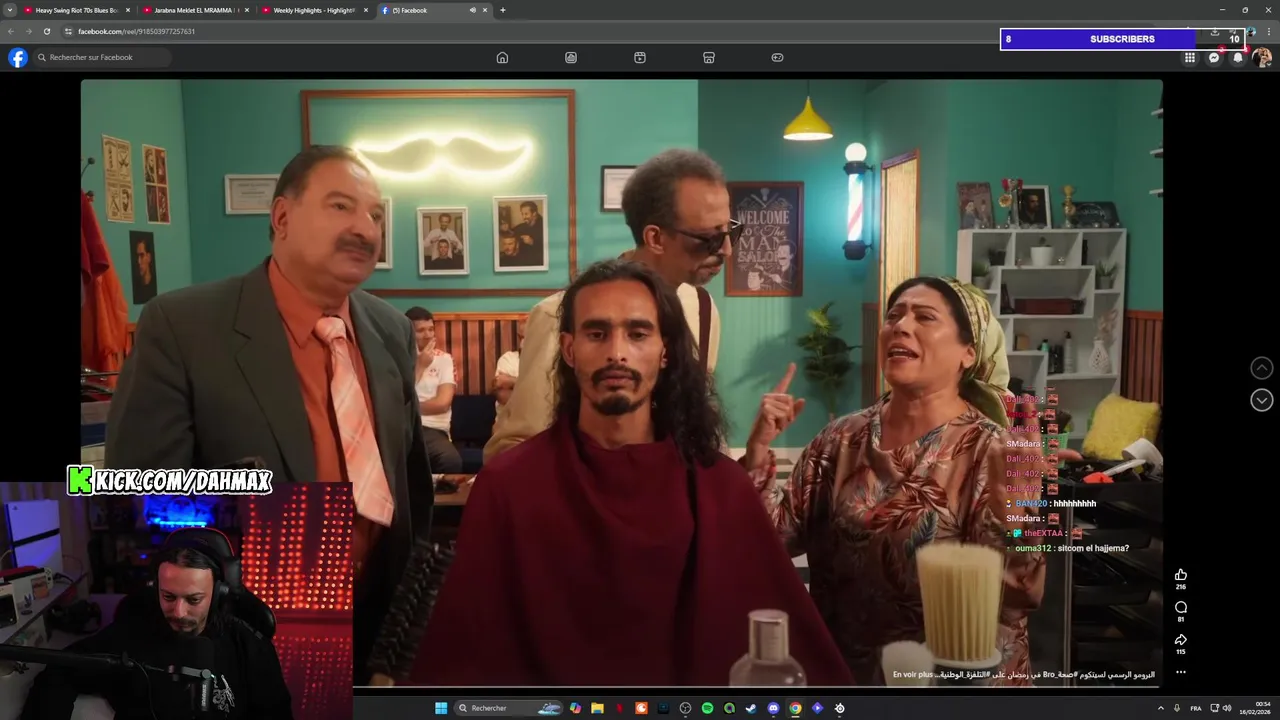
Task: Close the Heavy Swing Riot tab
Action: (128, 10)
